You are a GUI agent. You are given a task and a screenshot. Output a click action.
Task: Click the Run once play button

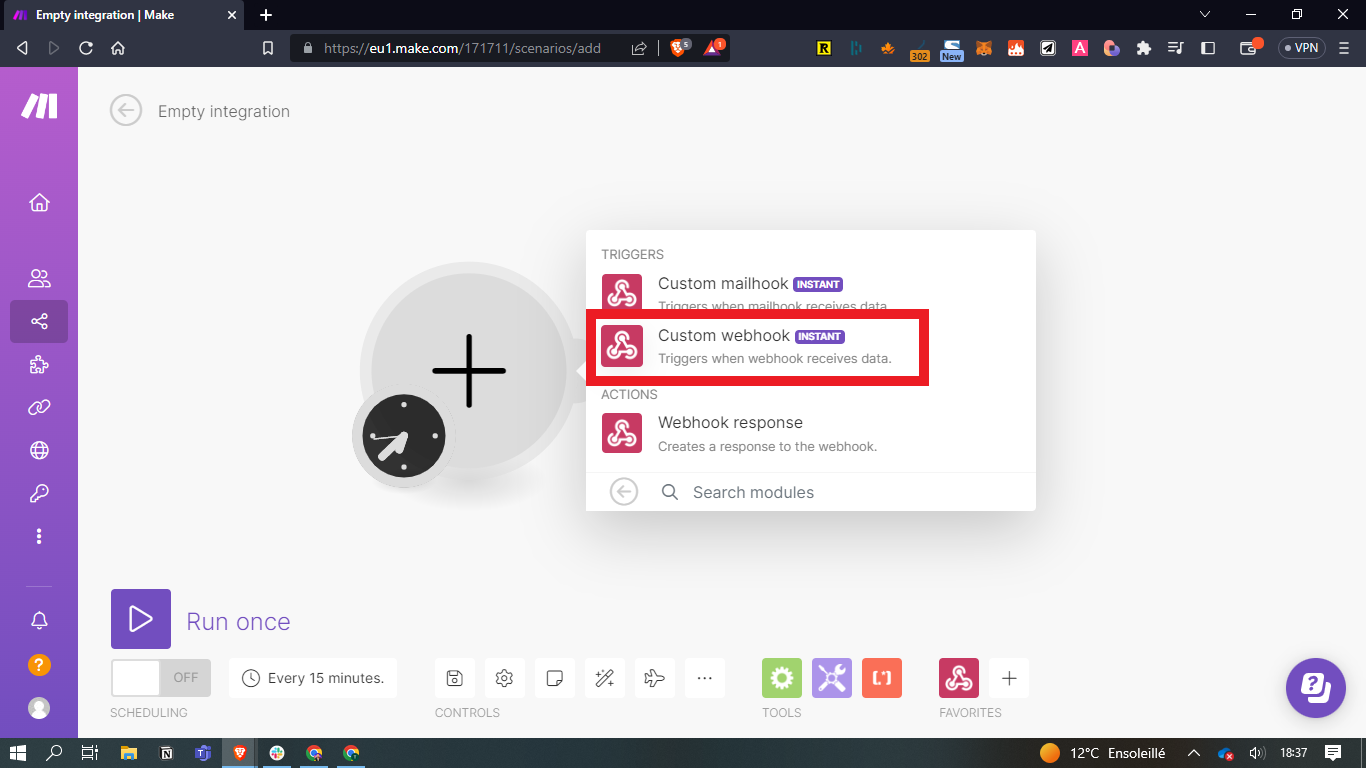coord(141,619)
